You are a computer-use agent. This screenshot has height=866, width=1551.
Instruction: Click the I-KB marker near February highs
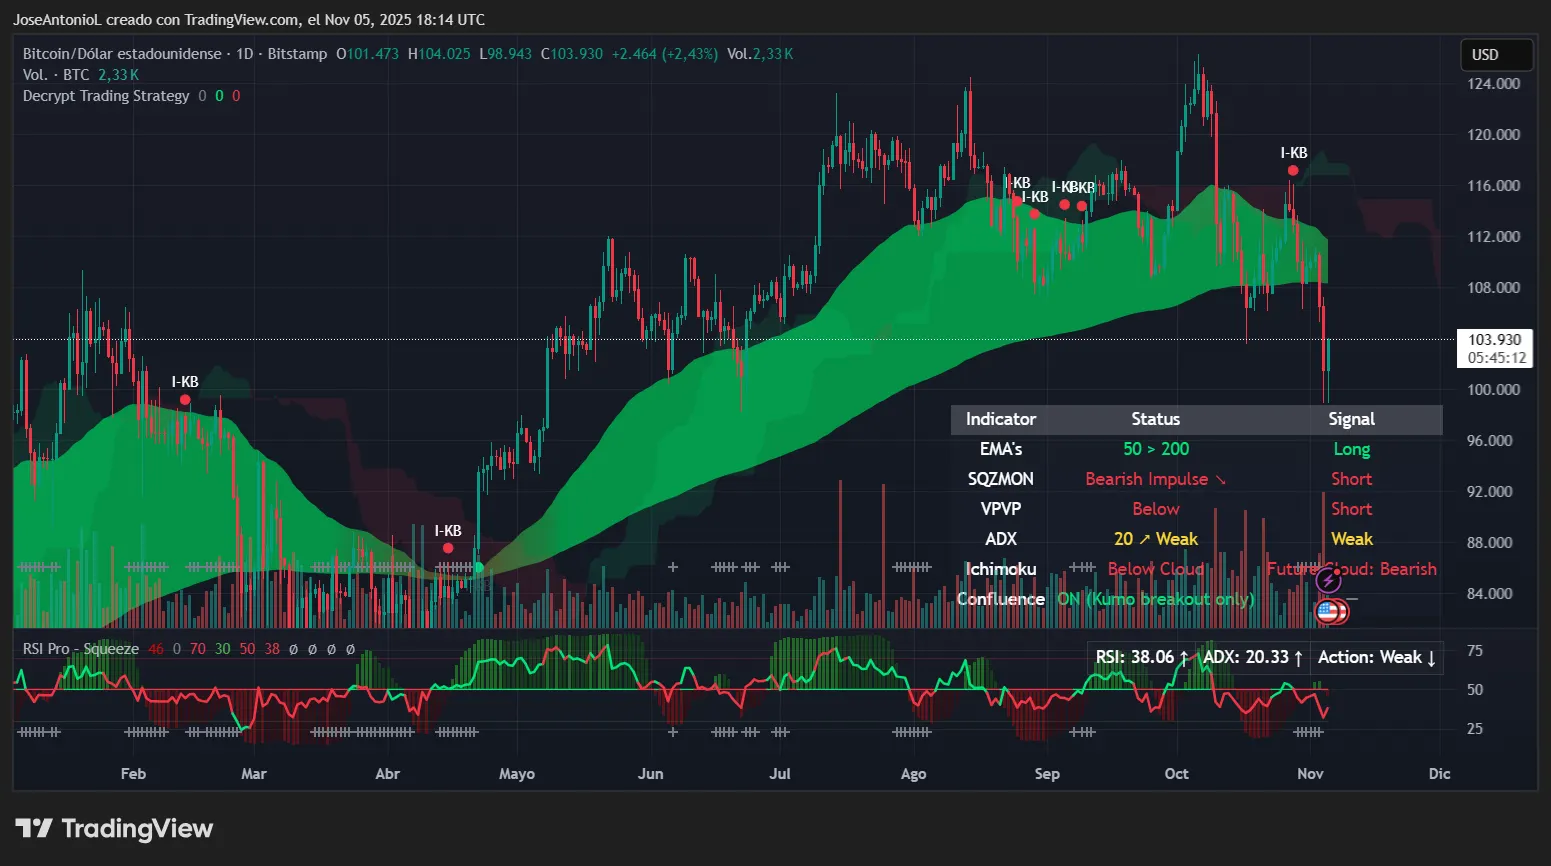coord(185,398)
